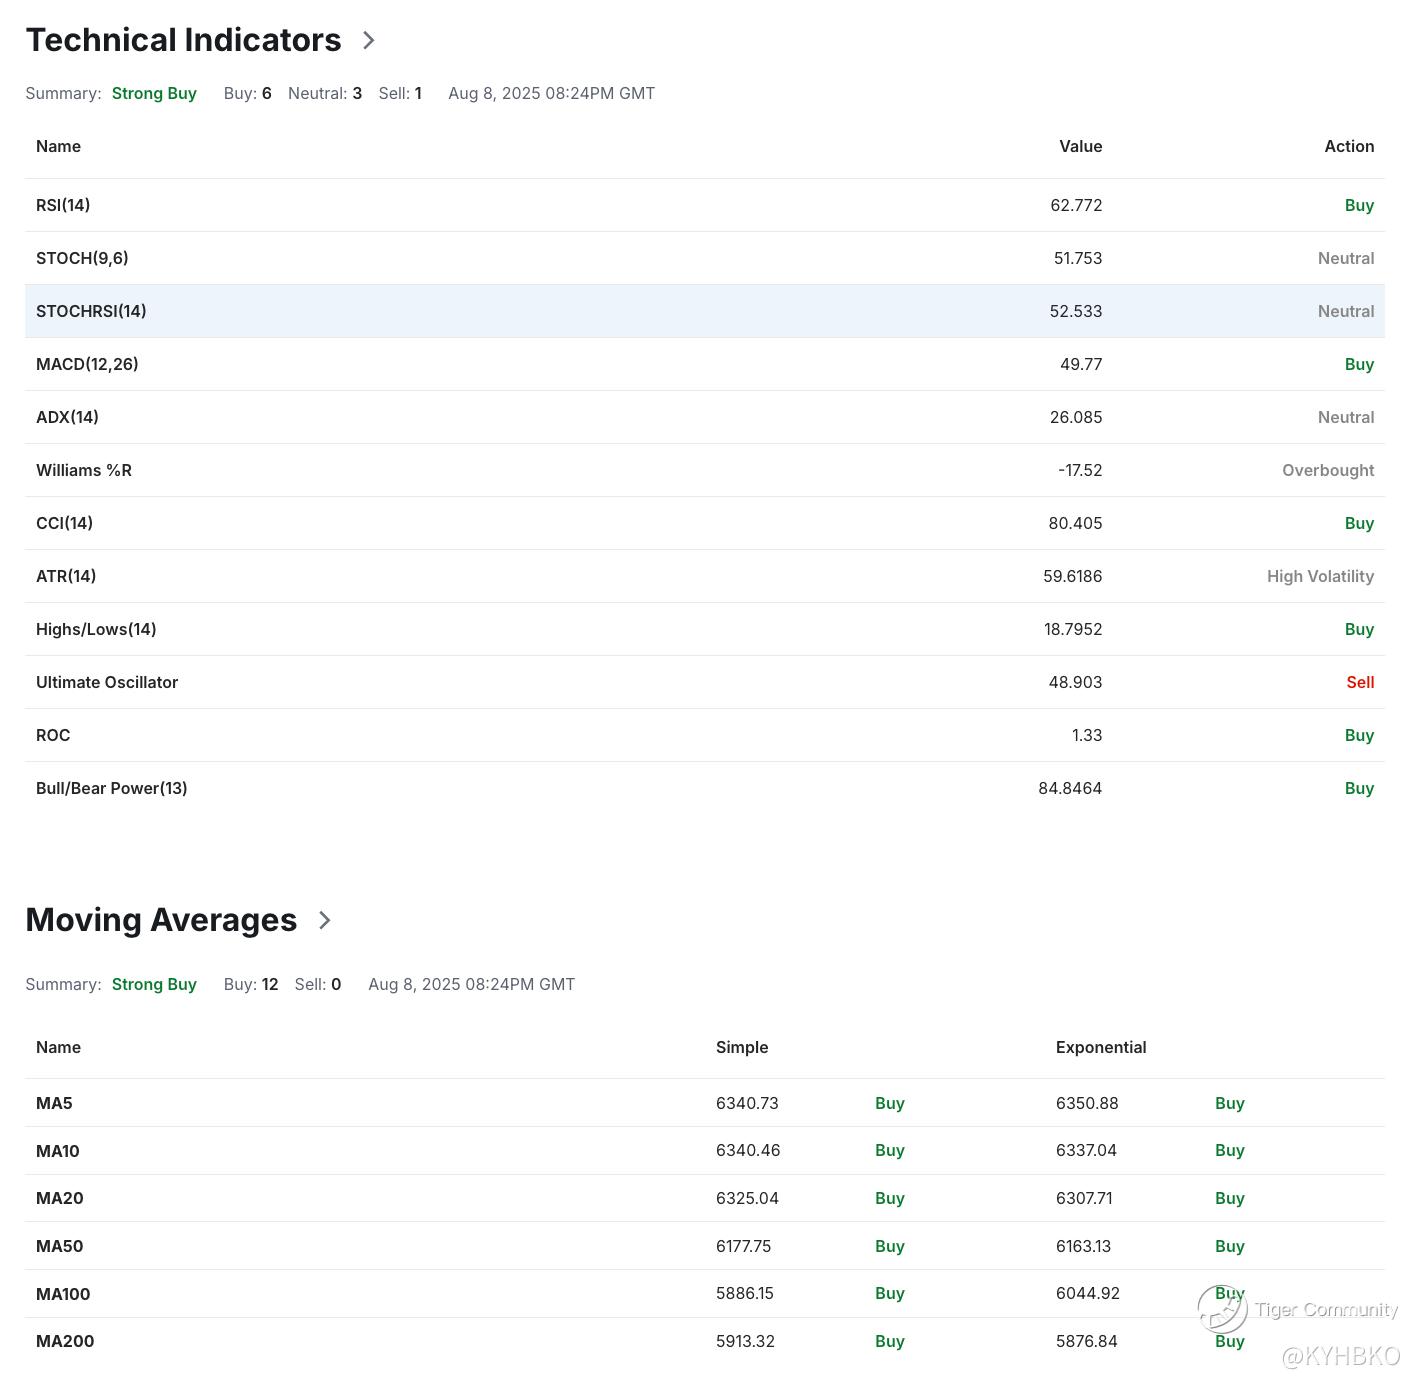The width and height of the screenshot is (1428, 1388).
Task: Click the Action column header
Action: pos(1348,146)
